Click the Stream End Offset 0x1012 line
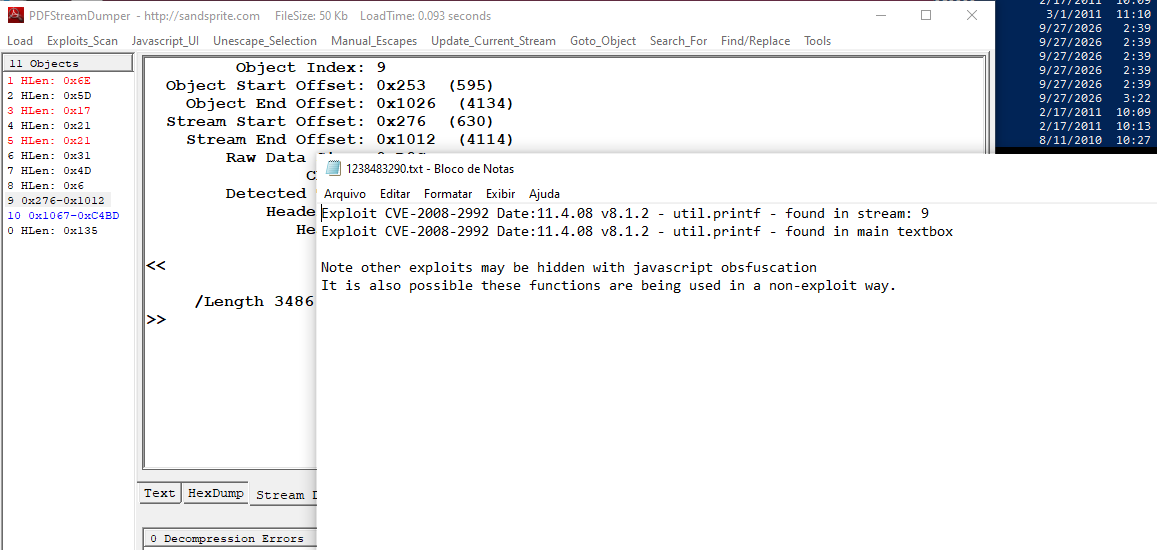 350,140
